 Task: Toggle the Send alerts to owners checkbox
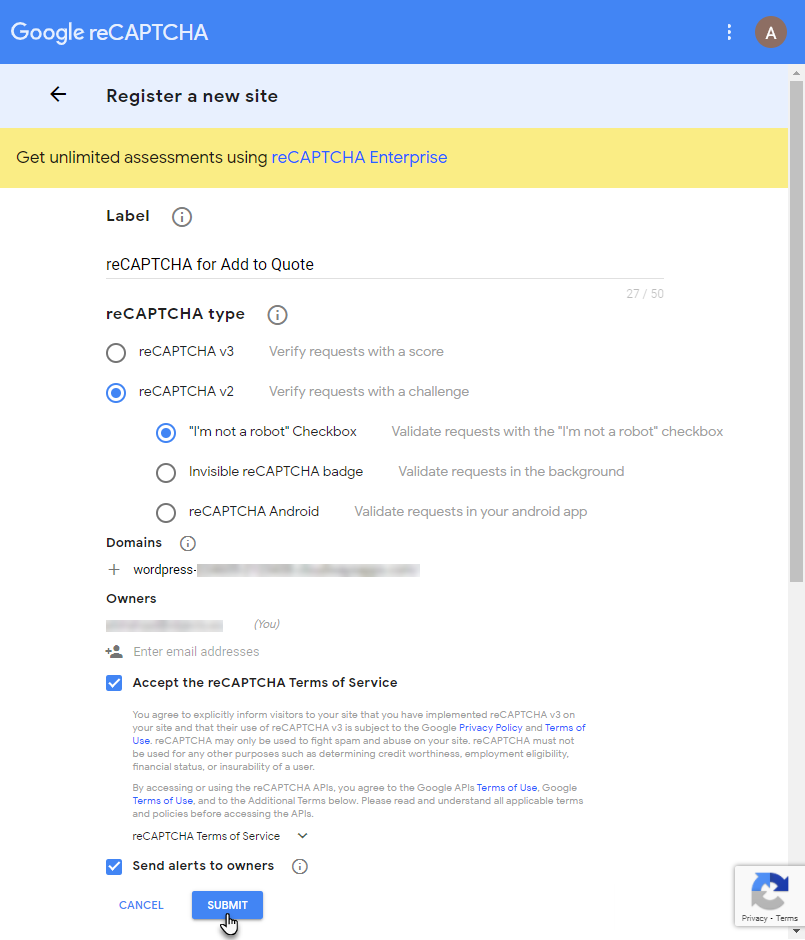(114, 866)
